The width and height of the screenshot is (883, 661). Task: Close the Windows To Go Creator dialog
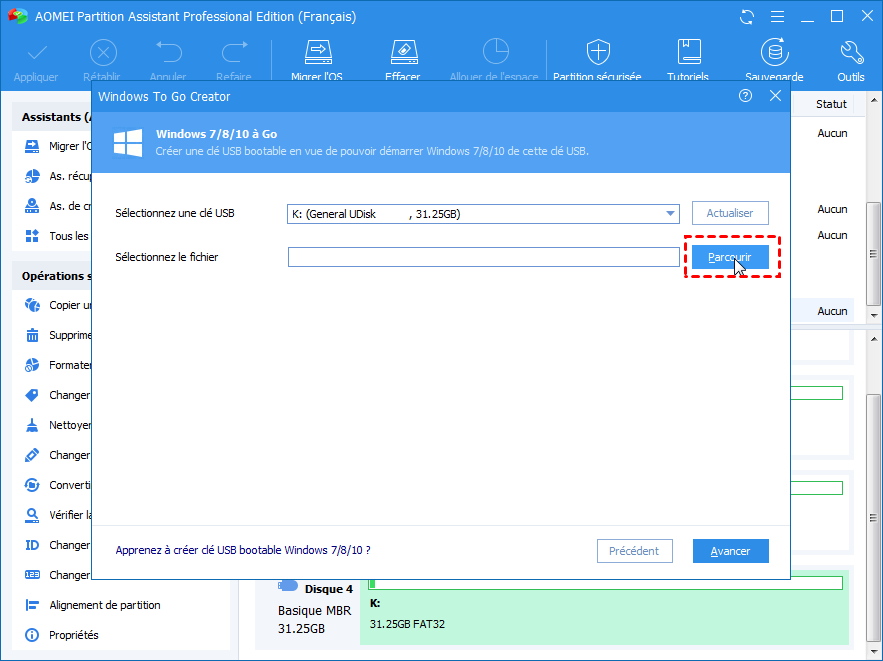click(x=775, y=96)
